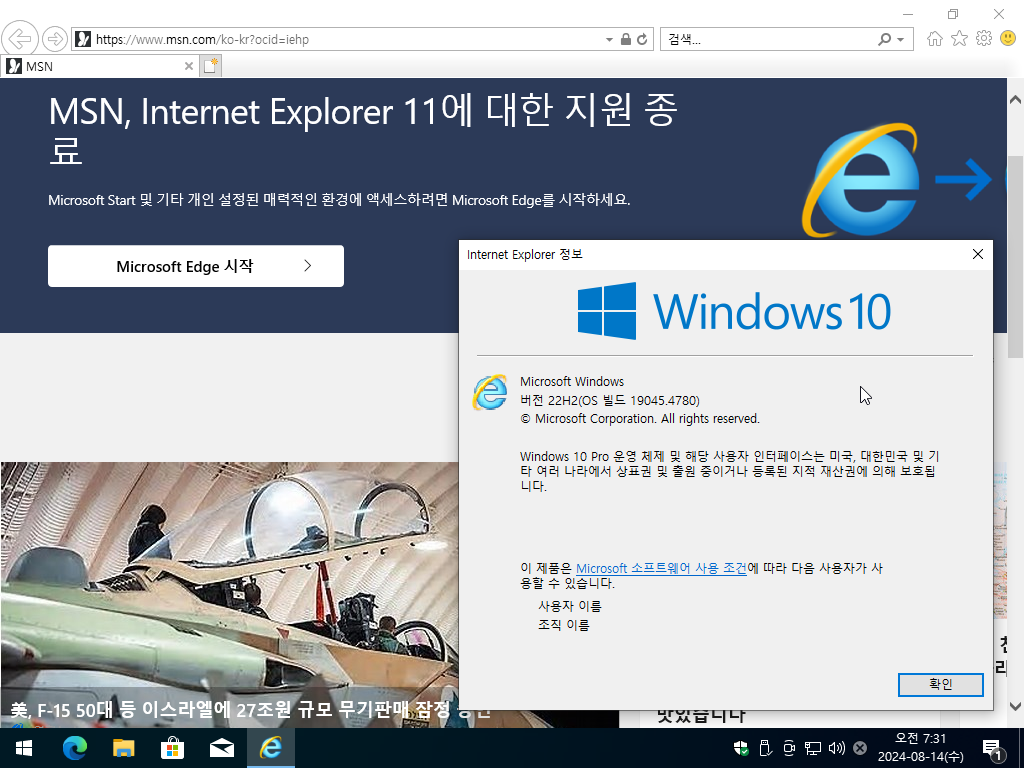This screenshot has width=1024, height=768.
Task: Minimize the Internet Explorer window
Action: 908,14
